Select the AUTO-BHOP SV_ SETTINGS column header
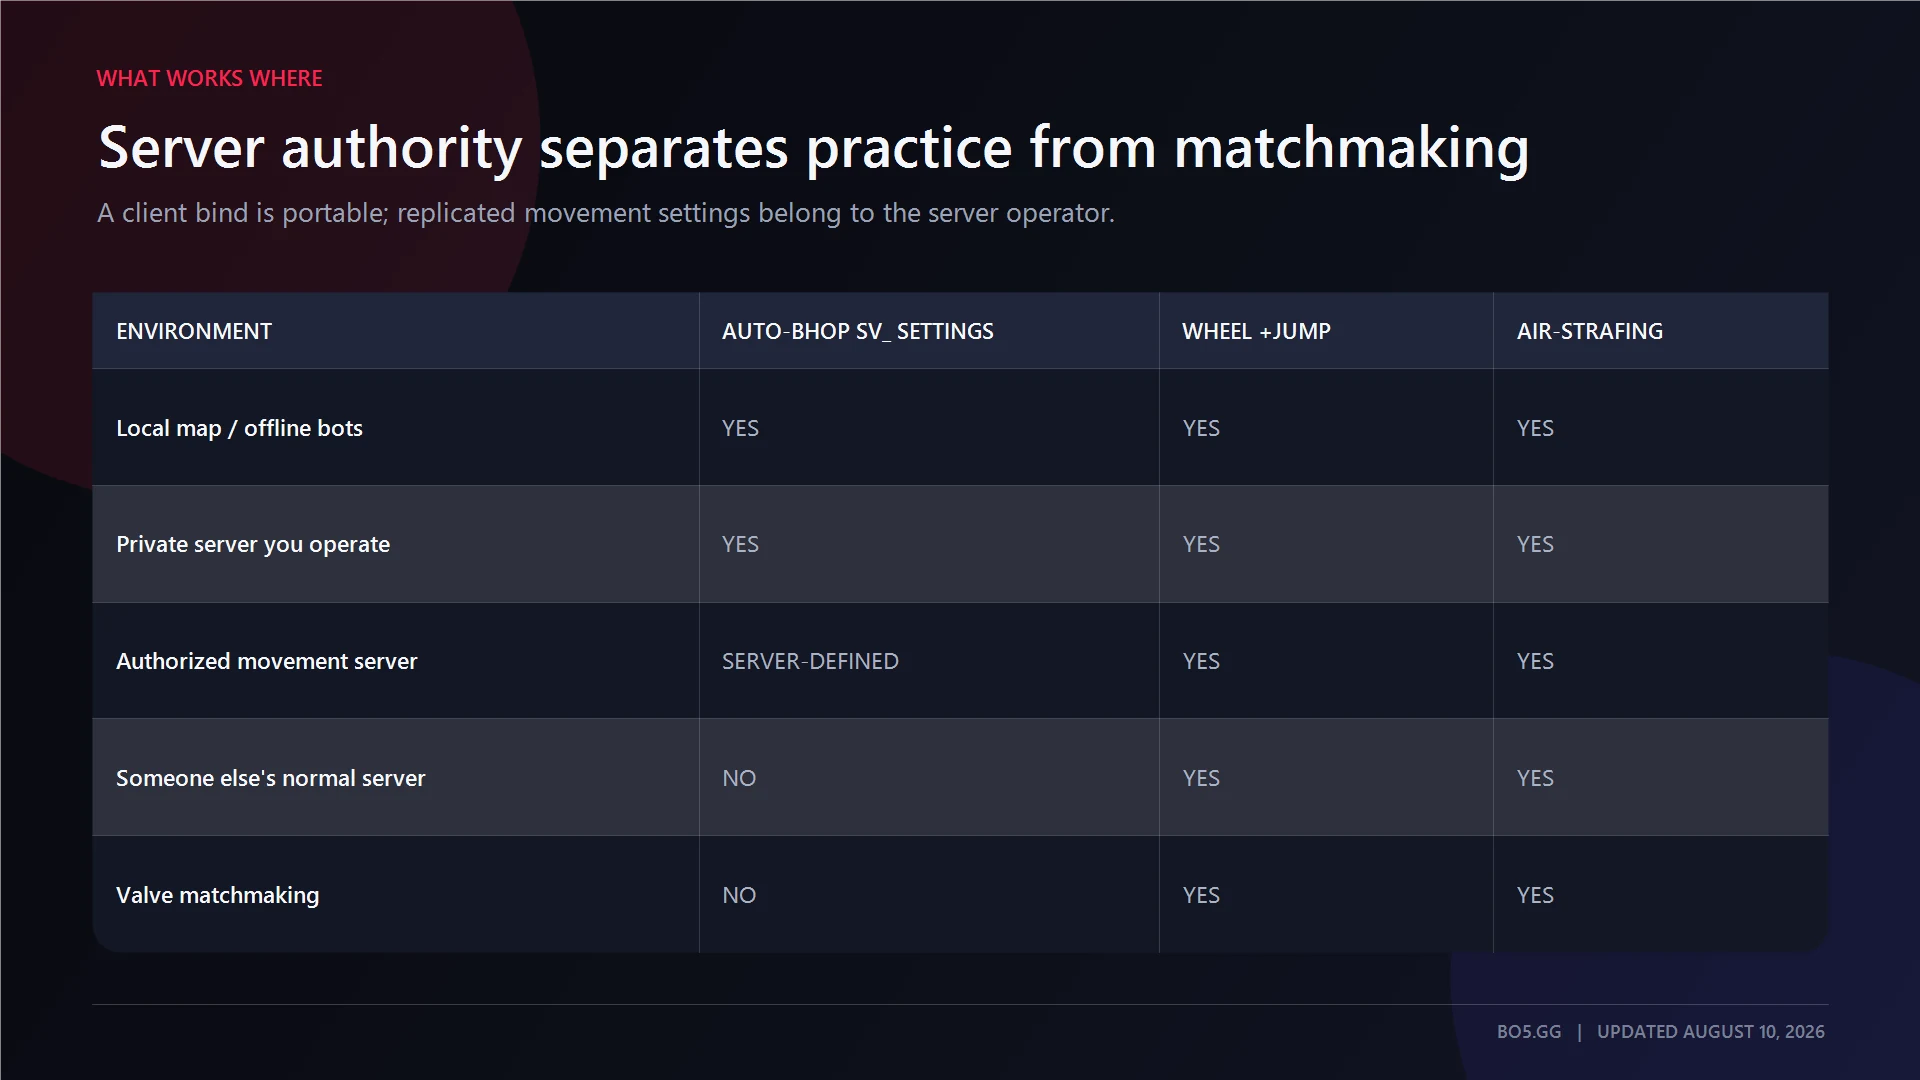The image size is (1920, 1080). pyautogui.click(x=858, y=331)
